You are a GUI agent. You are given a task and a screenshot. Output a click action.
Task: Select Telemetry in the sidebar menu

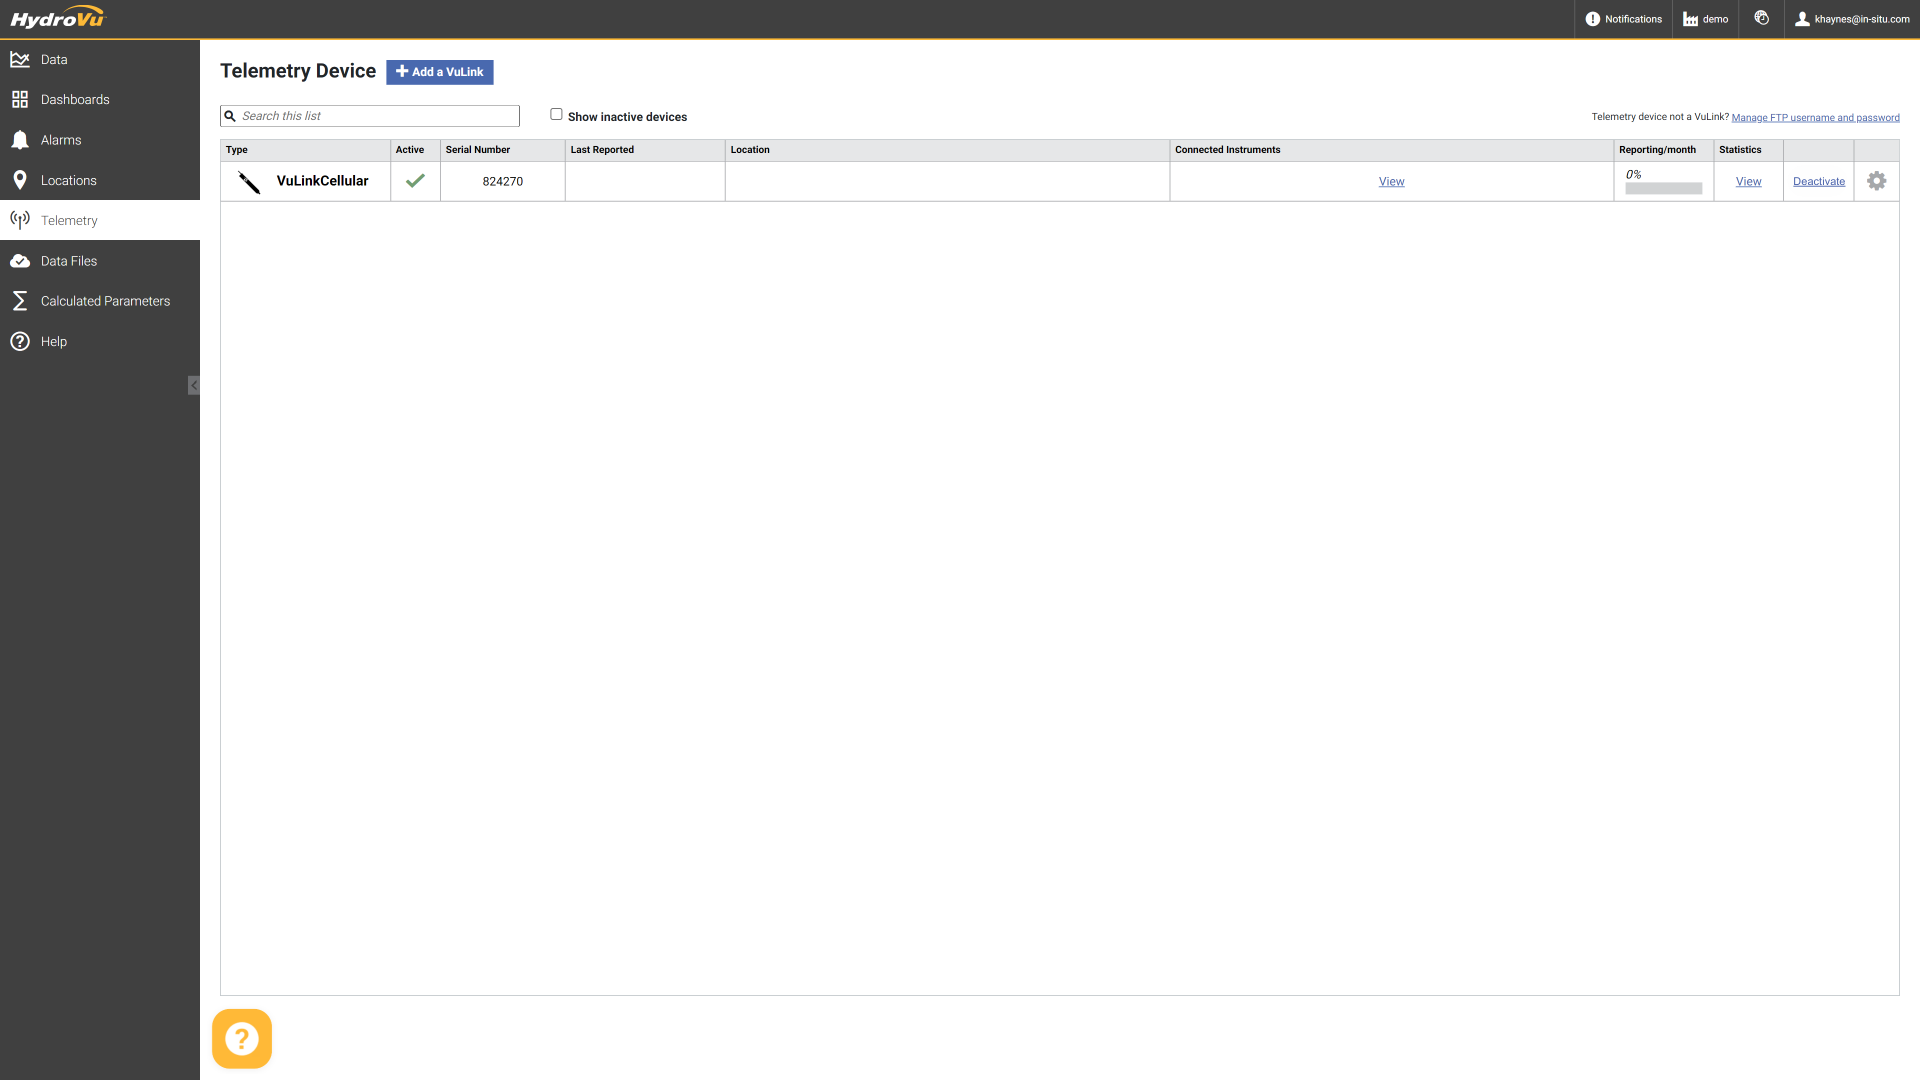69,221
